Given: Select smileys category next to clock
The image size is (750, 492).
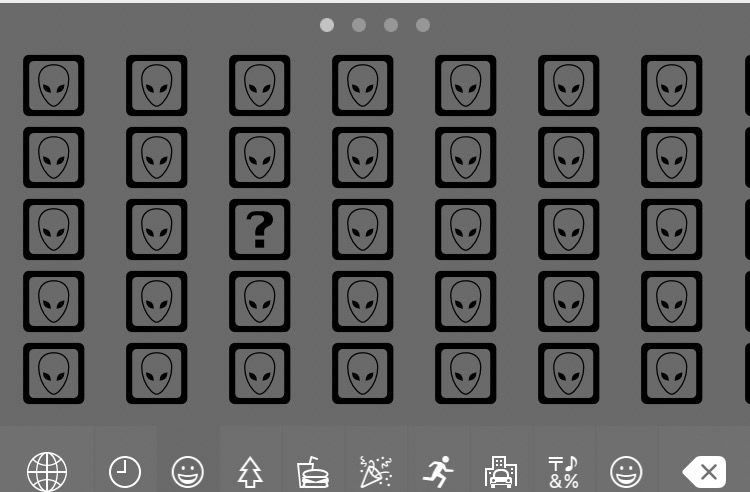Looking at the screenshot, I should click(x=188, y=472).
